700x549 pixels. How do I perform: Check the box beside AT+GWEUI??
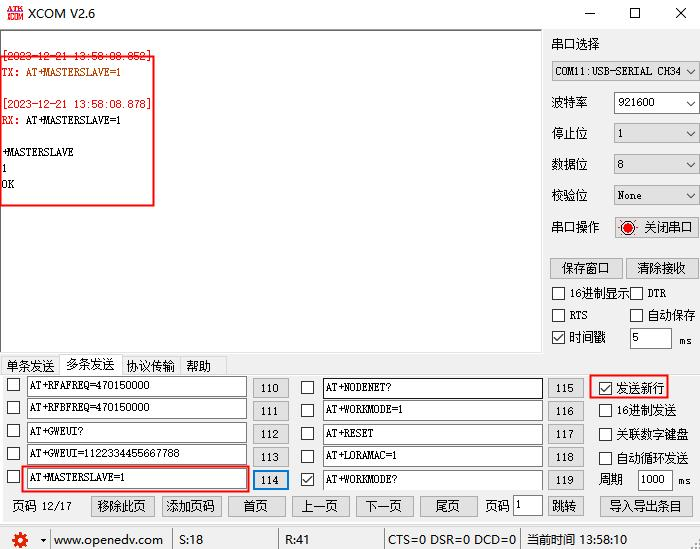pyautogui.click(x=13, y=430)
